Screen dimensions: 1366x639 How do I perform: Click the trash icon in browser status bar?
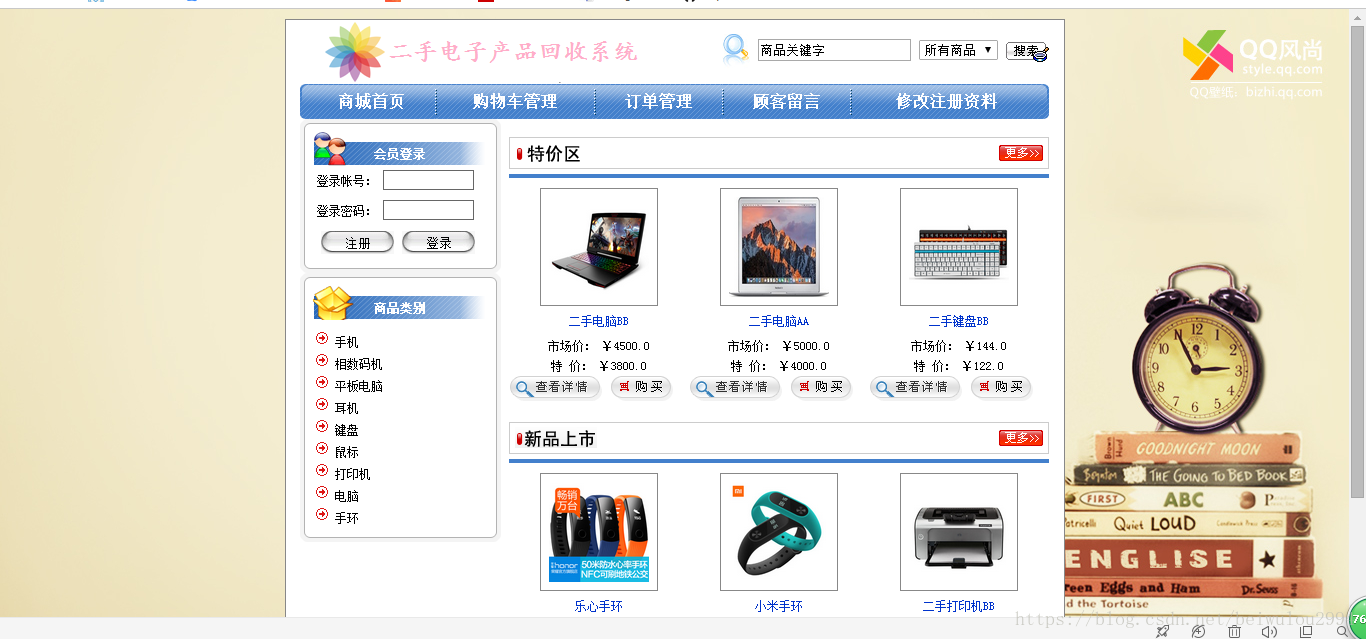[1234, 631]
